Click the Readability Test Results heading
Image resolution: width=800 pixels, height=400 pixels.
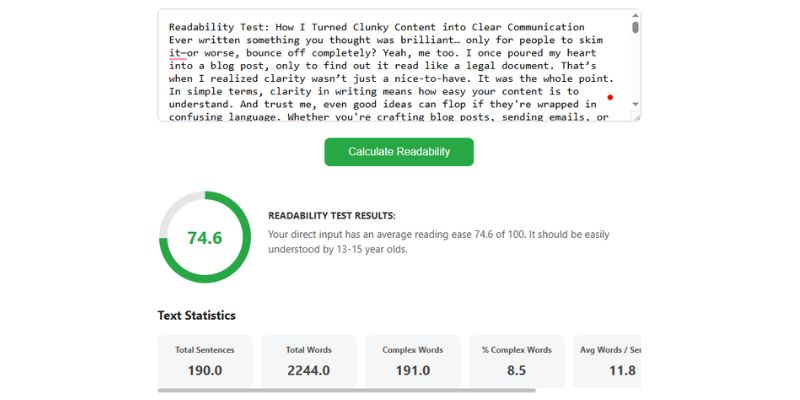(332, 216)
